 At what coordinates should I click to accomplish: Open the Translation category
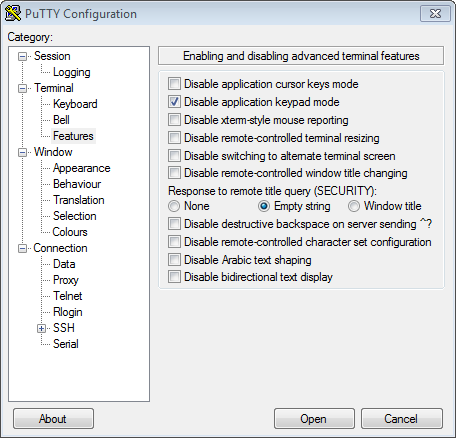tap(78, 200)
